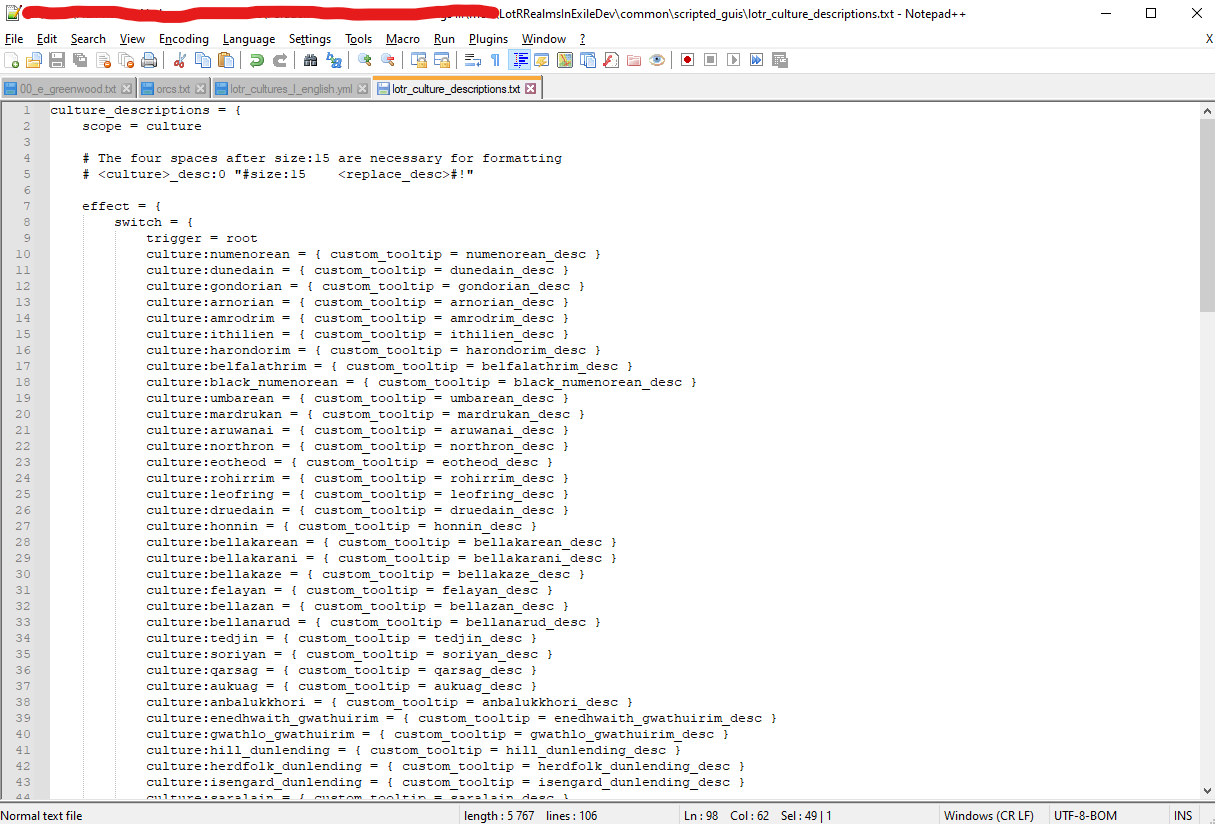Open the Edit menu

point(47,39)
